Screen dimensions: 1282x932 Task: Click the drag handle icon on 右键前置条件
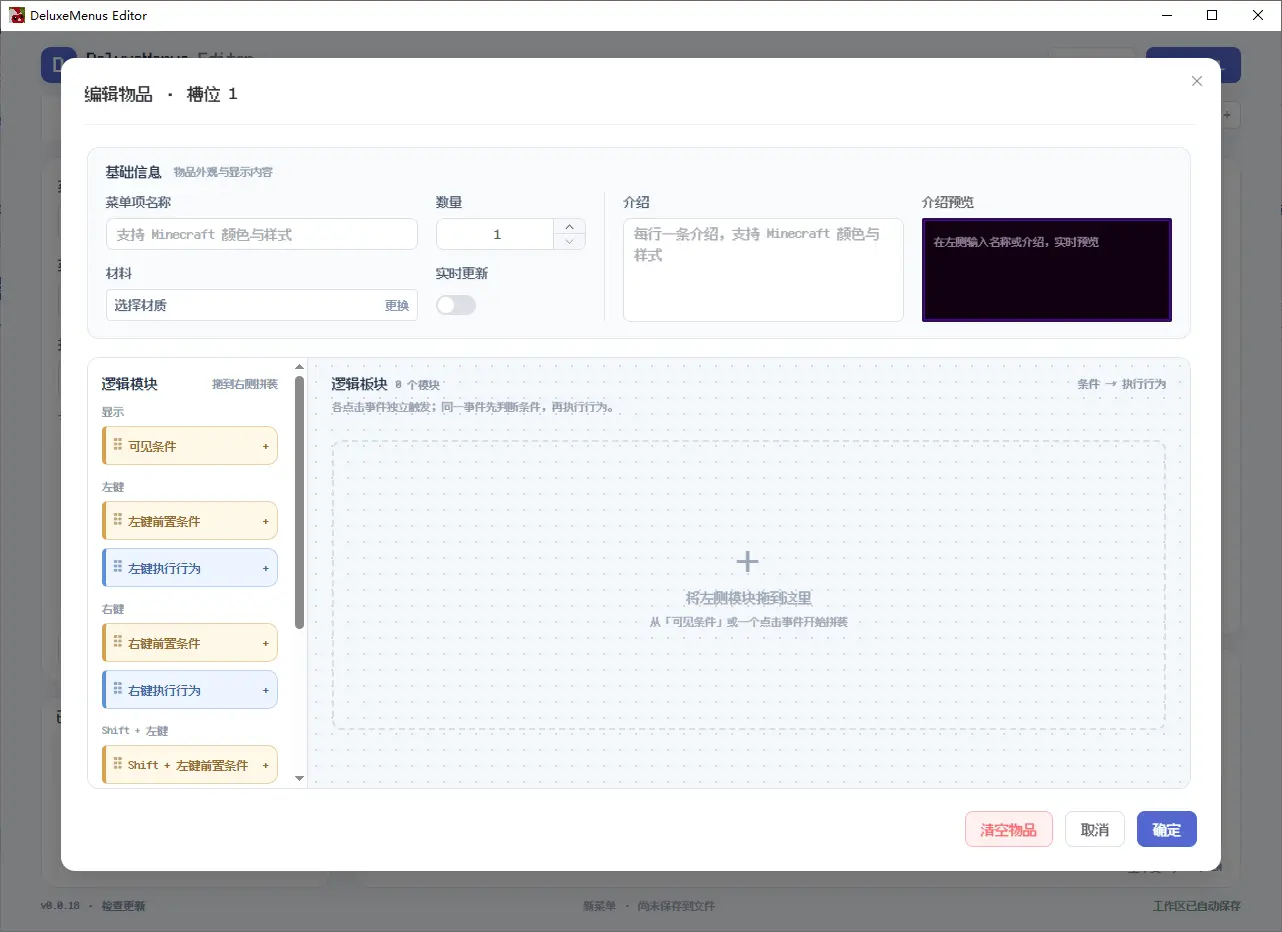tap(118, 642)
